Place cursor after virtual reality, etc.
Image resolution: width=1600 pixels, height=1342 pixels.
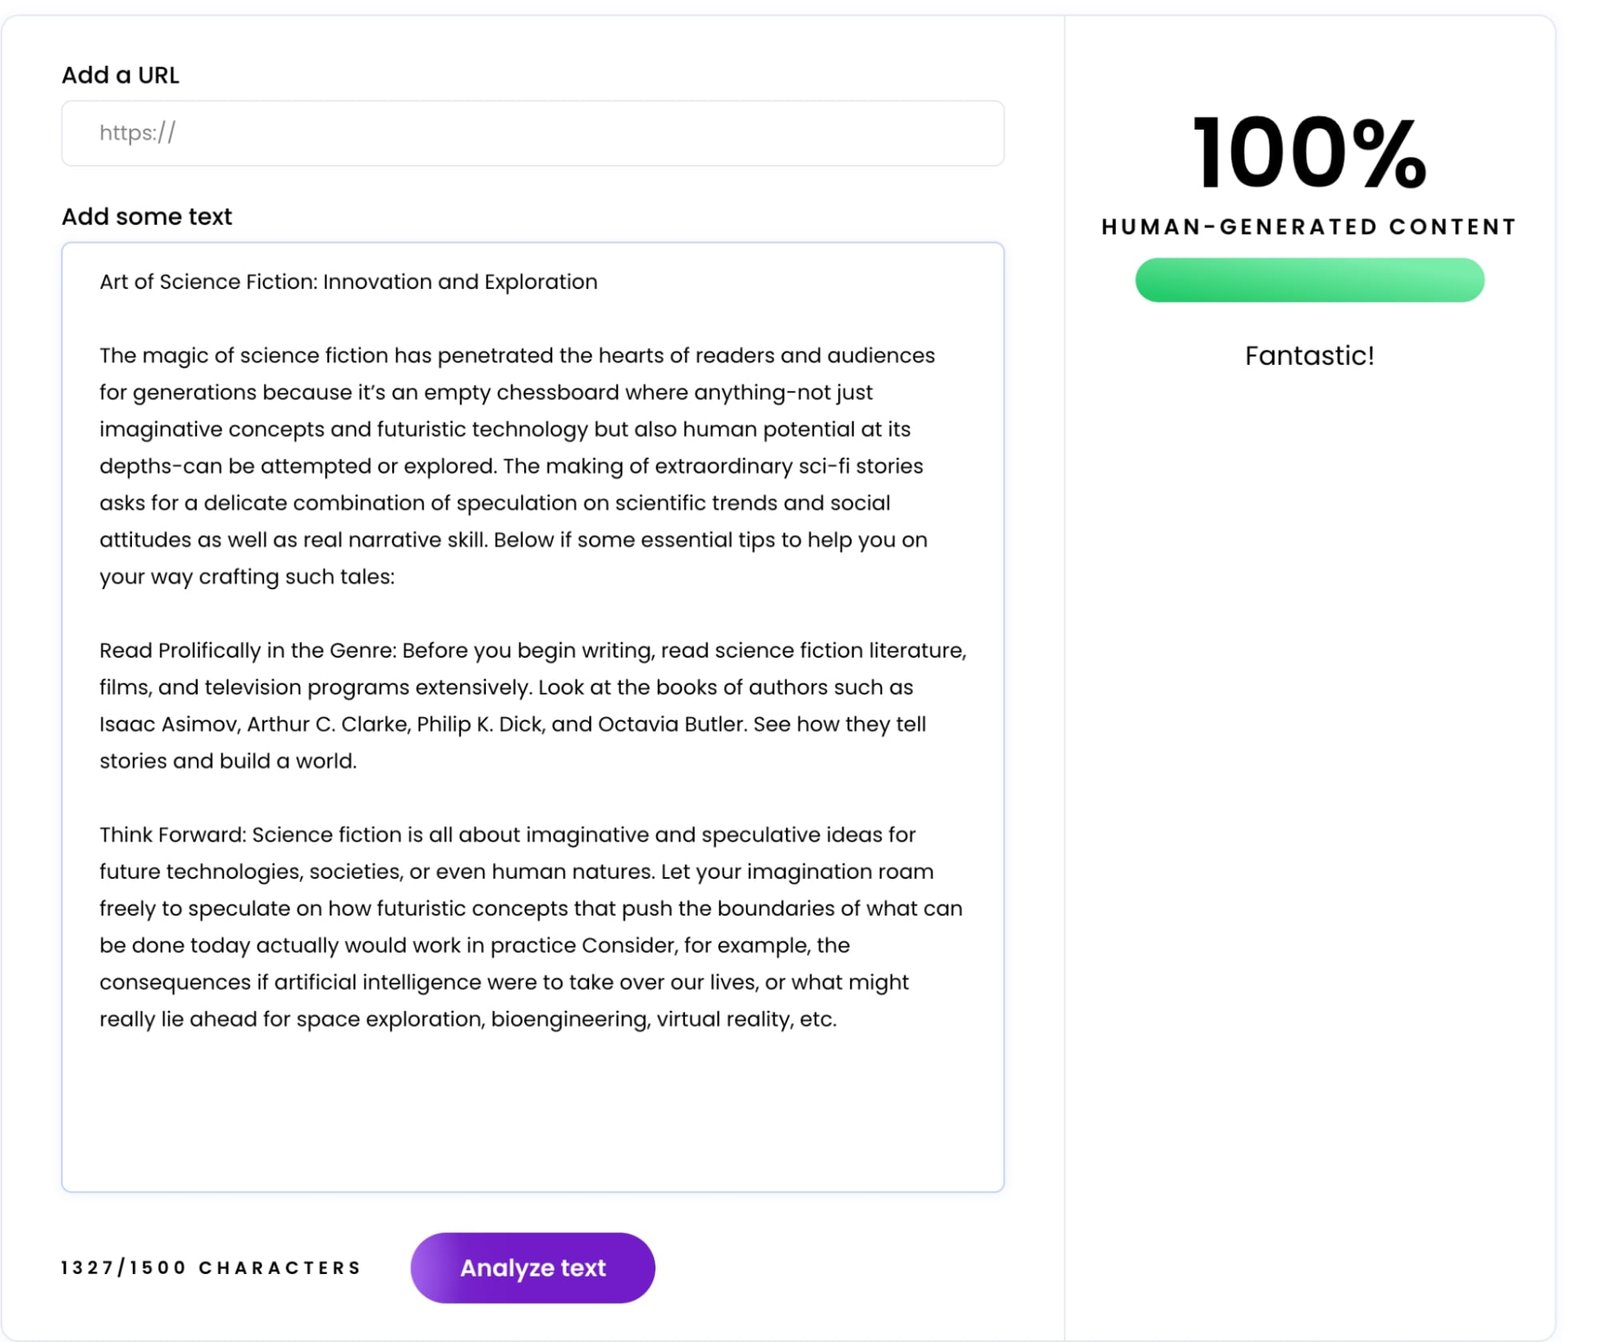[x=838, y=1020]
